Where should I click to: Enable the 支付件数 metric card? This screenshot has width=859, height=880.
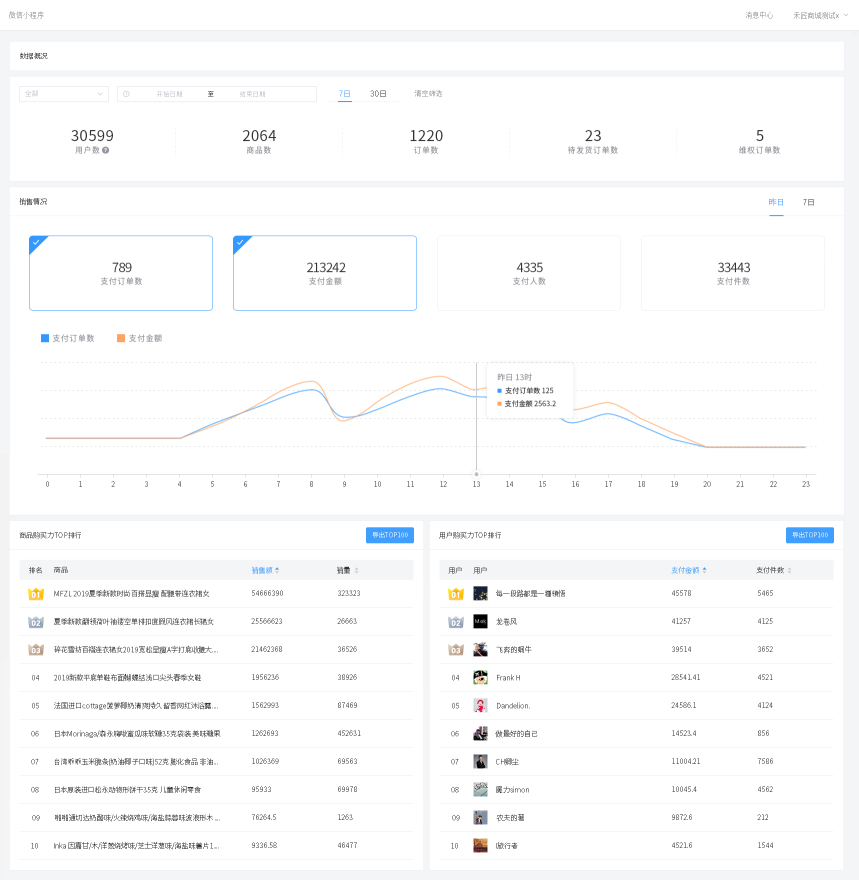[x=733, y=273]
